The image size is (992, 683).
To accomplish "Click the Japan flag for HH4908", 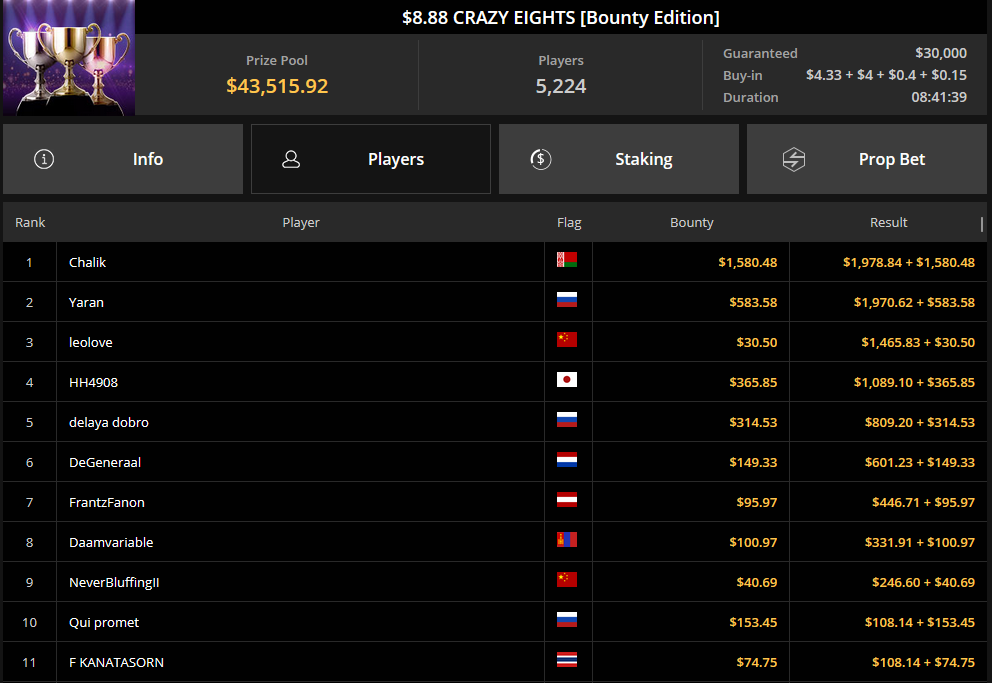I will [x=567, y=379].
